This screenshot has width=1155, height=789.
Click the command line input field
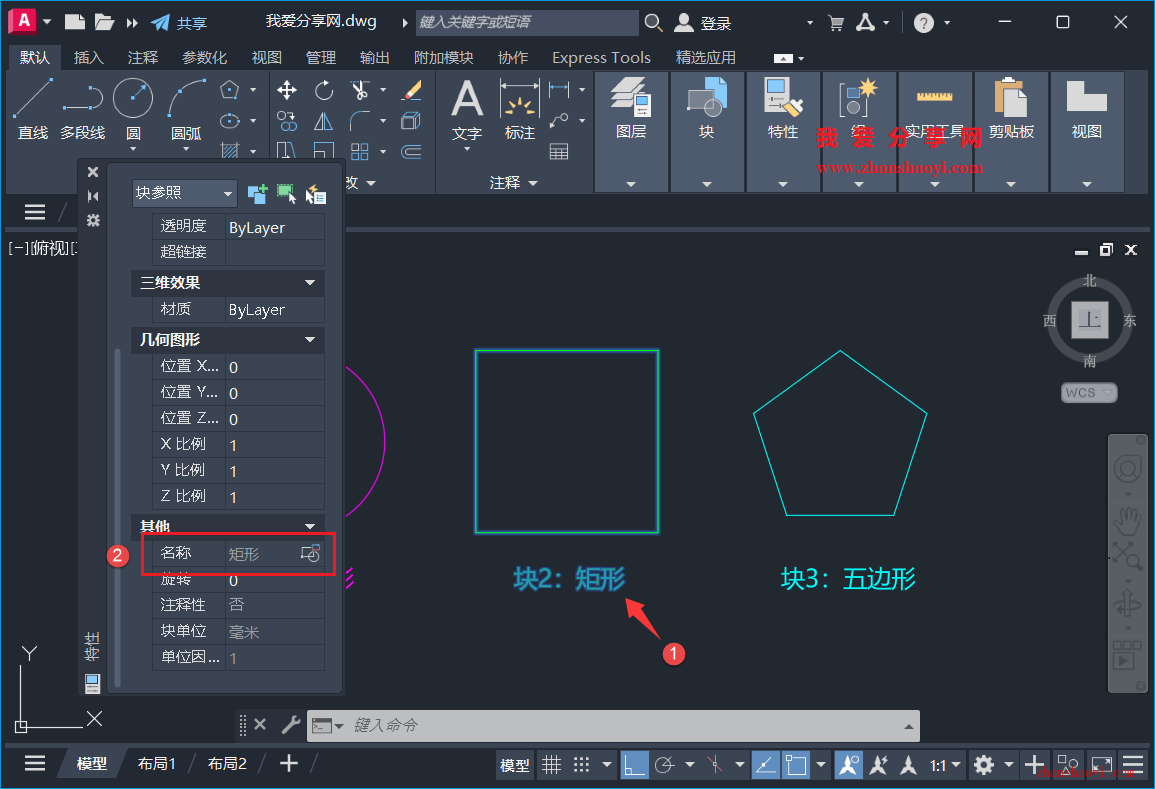pos(625,726)
